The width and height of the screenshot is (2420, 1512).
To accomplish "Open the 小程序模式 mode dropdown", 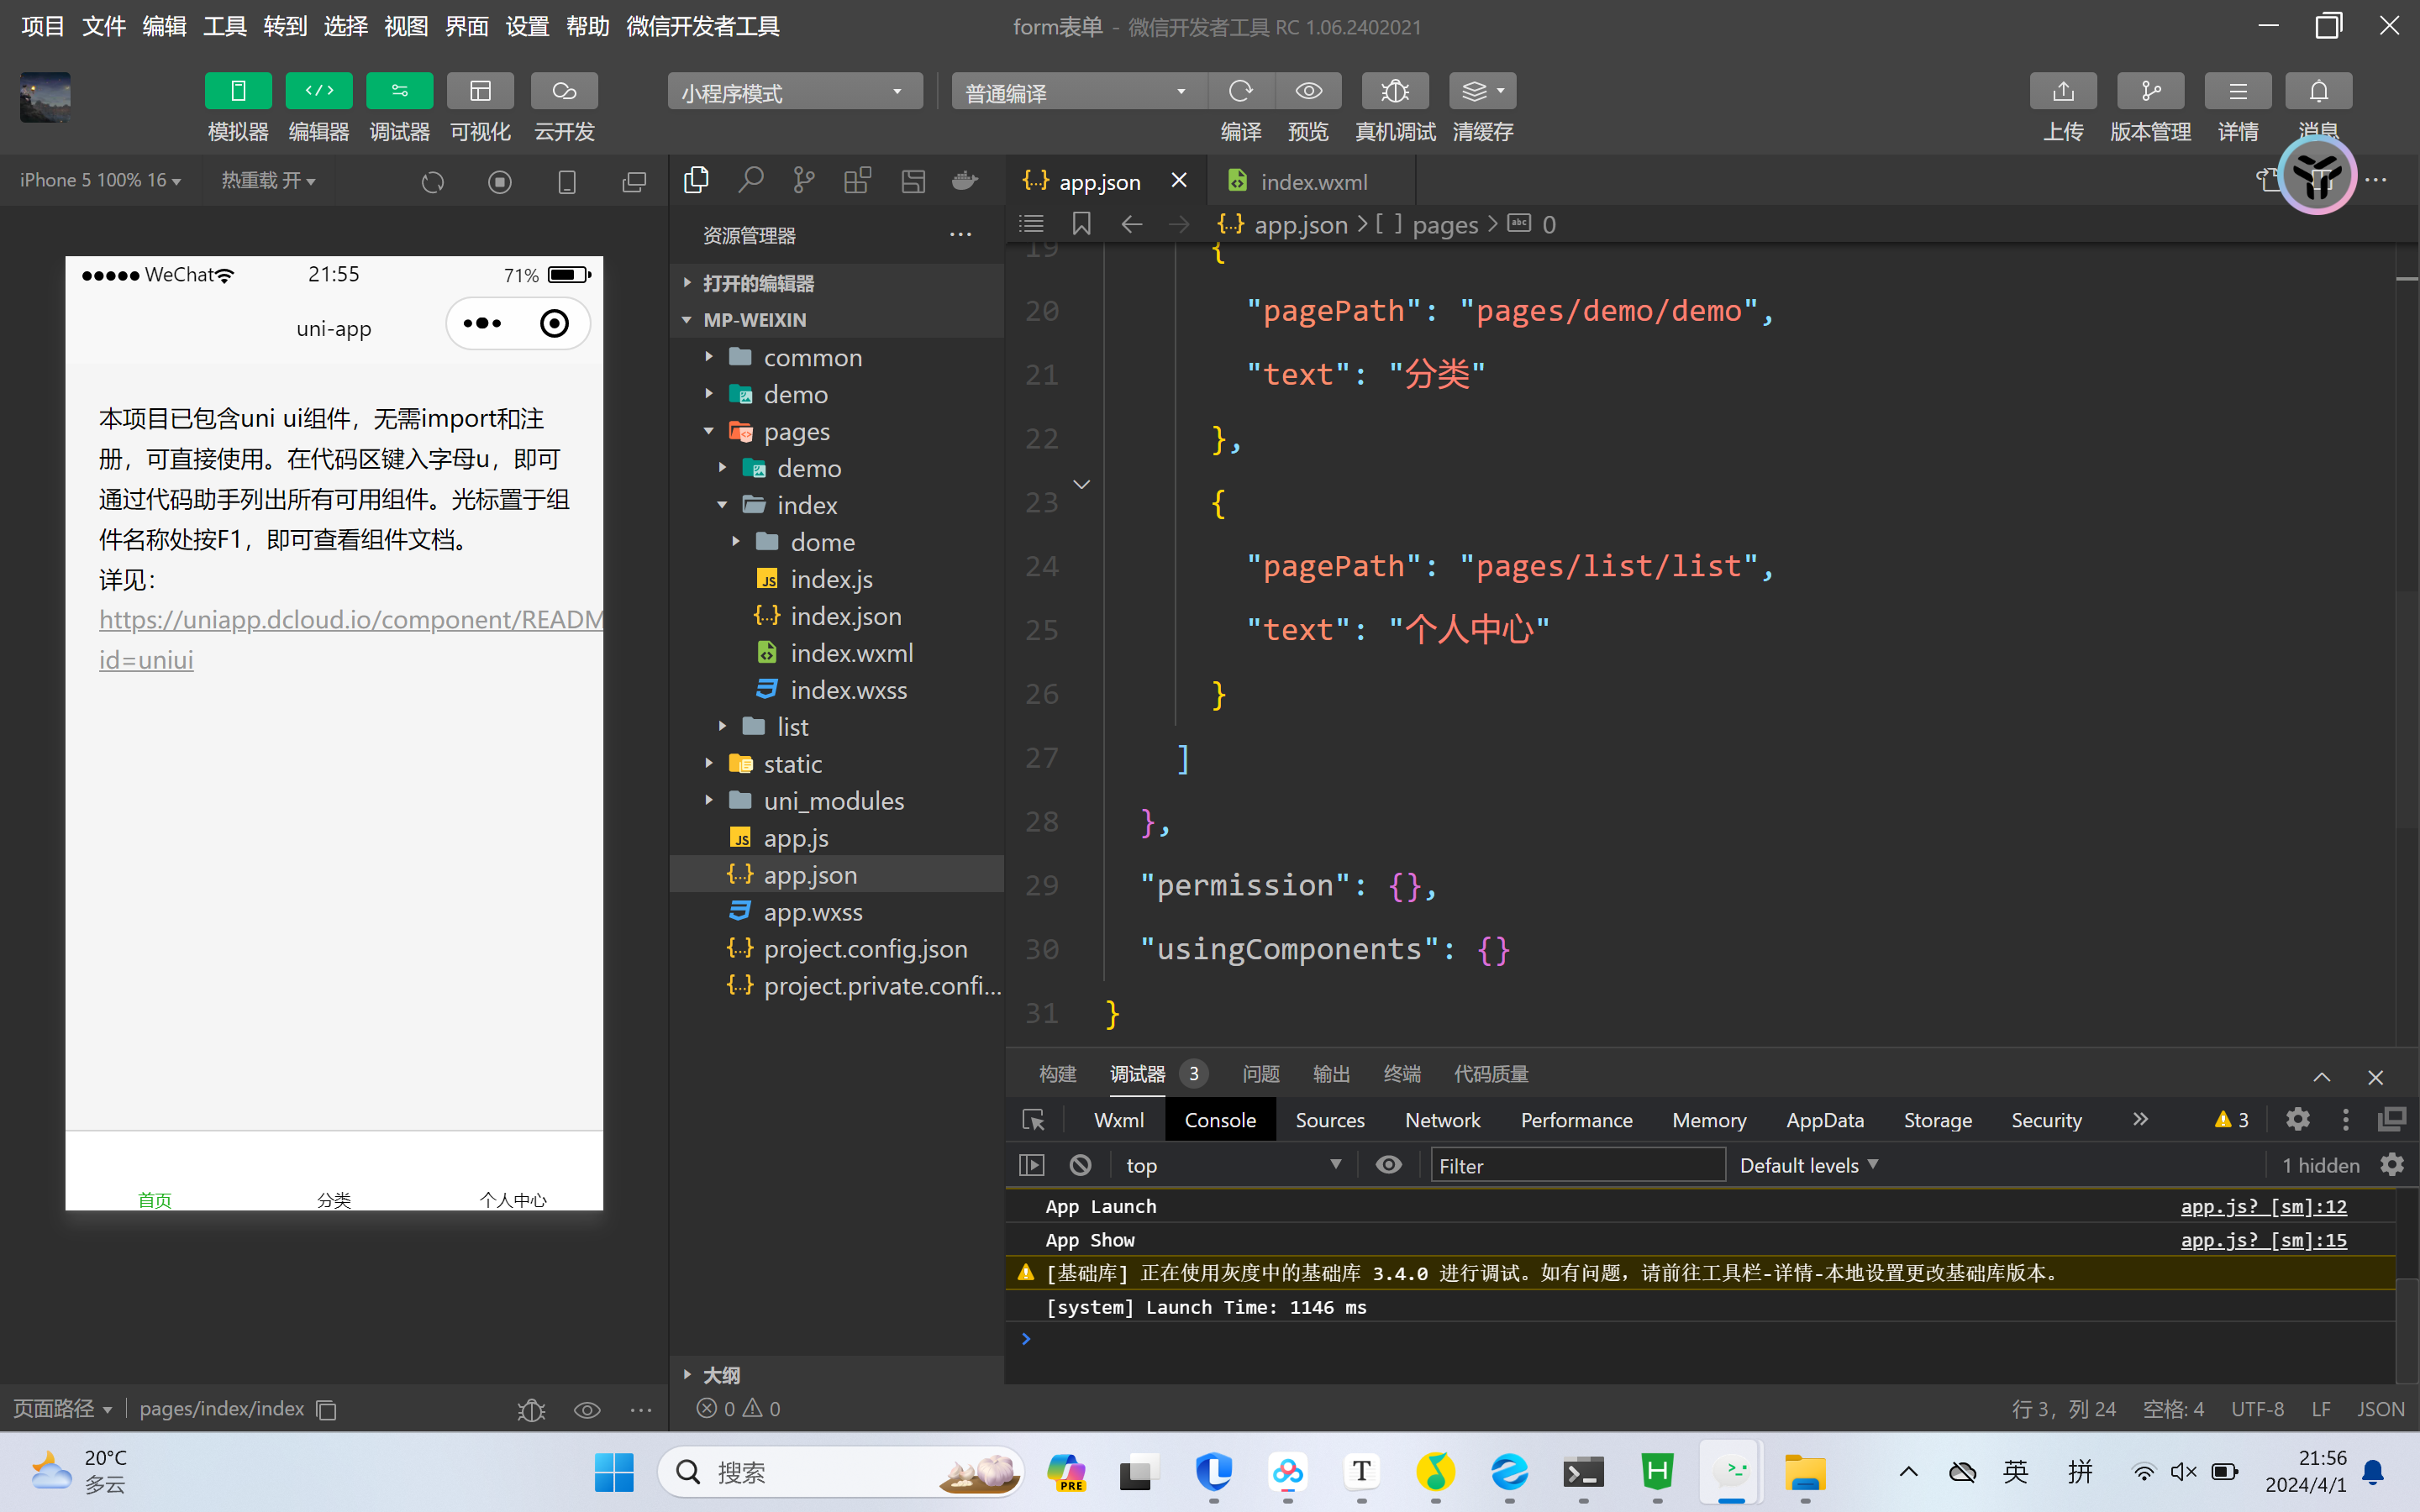I will coord(794,92).
